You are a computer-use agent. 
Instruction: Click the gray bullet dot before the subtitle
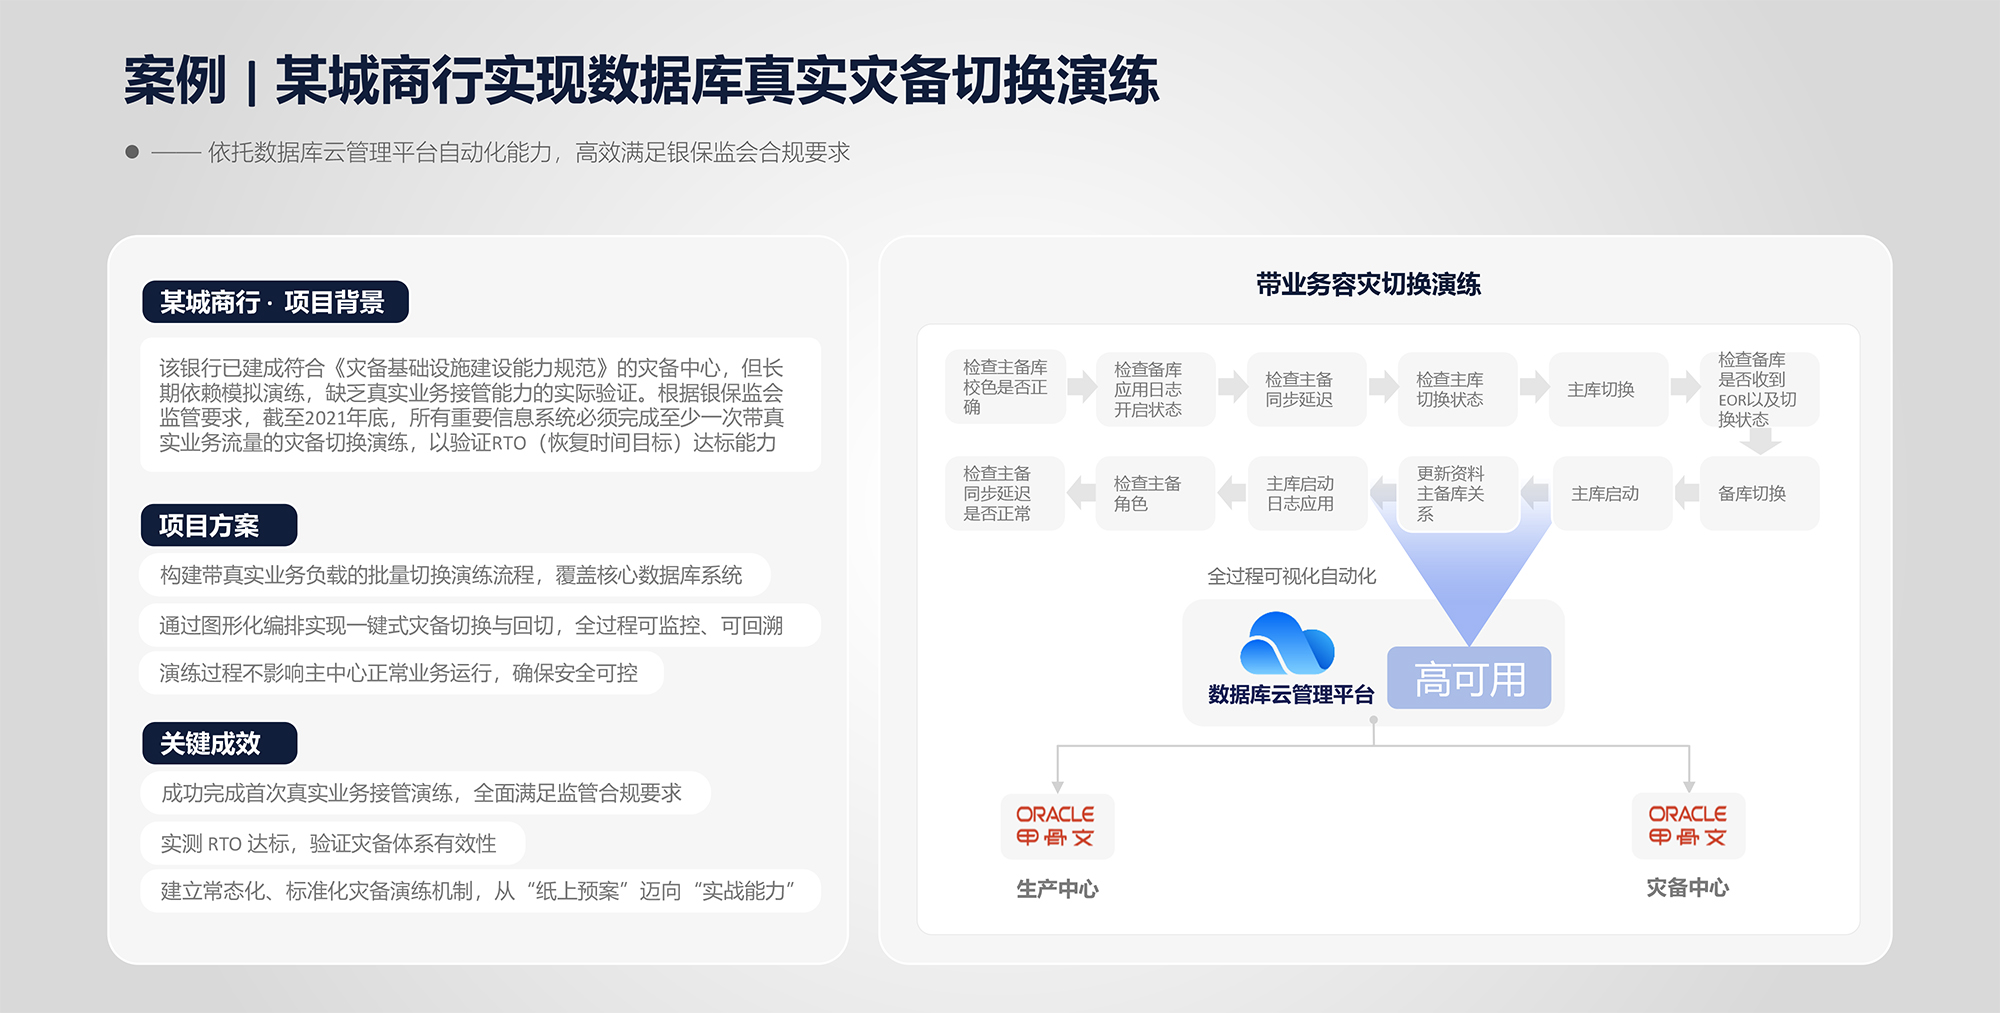click(132, 152)
